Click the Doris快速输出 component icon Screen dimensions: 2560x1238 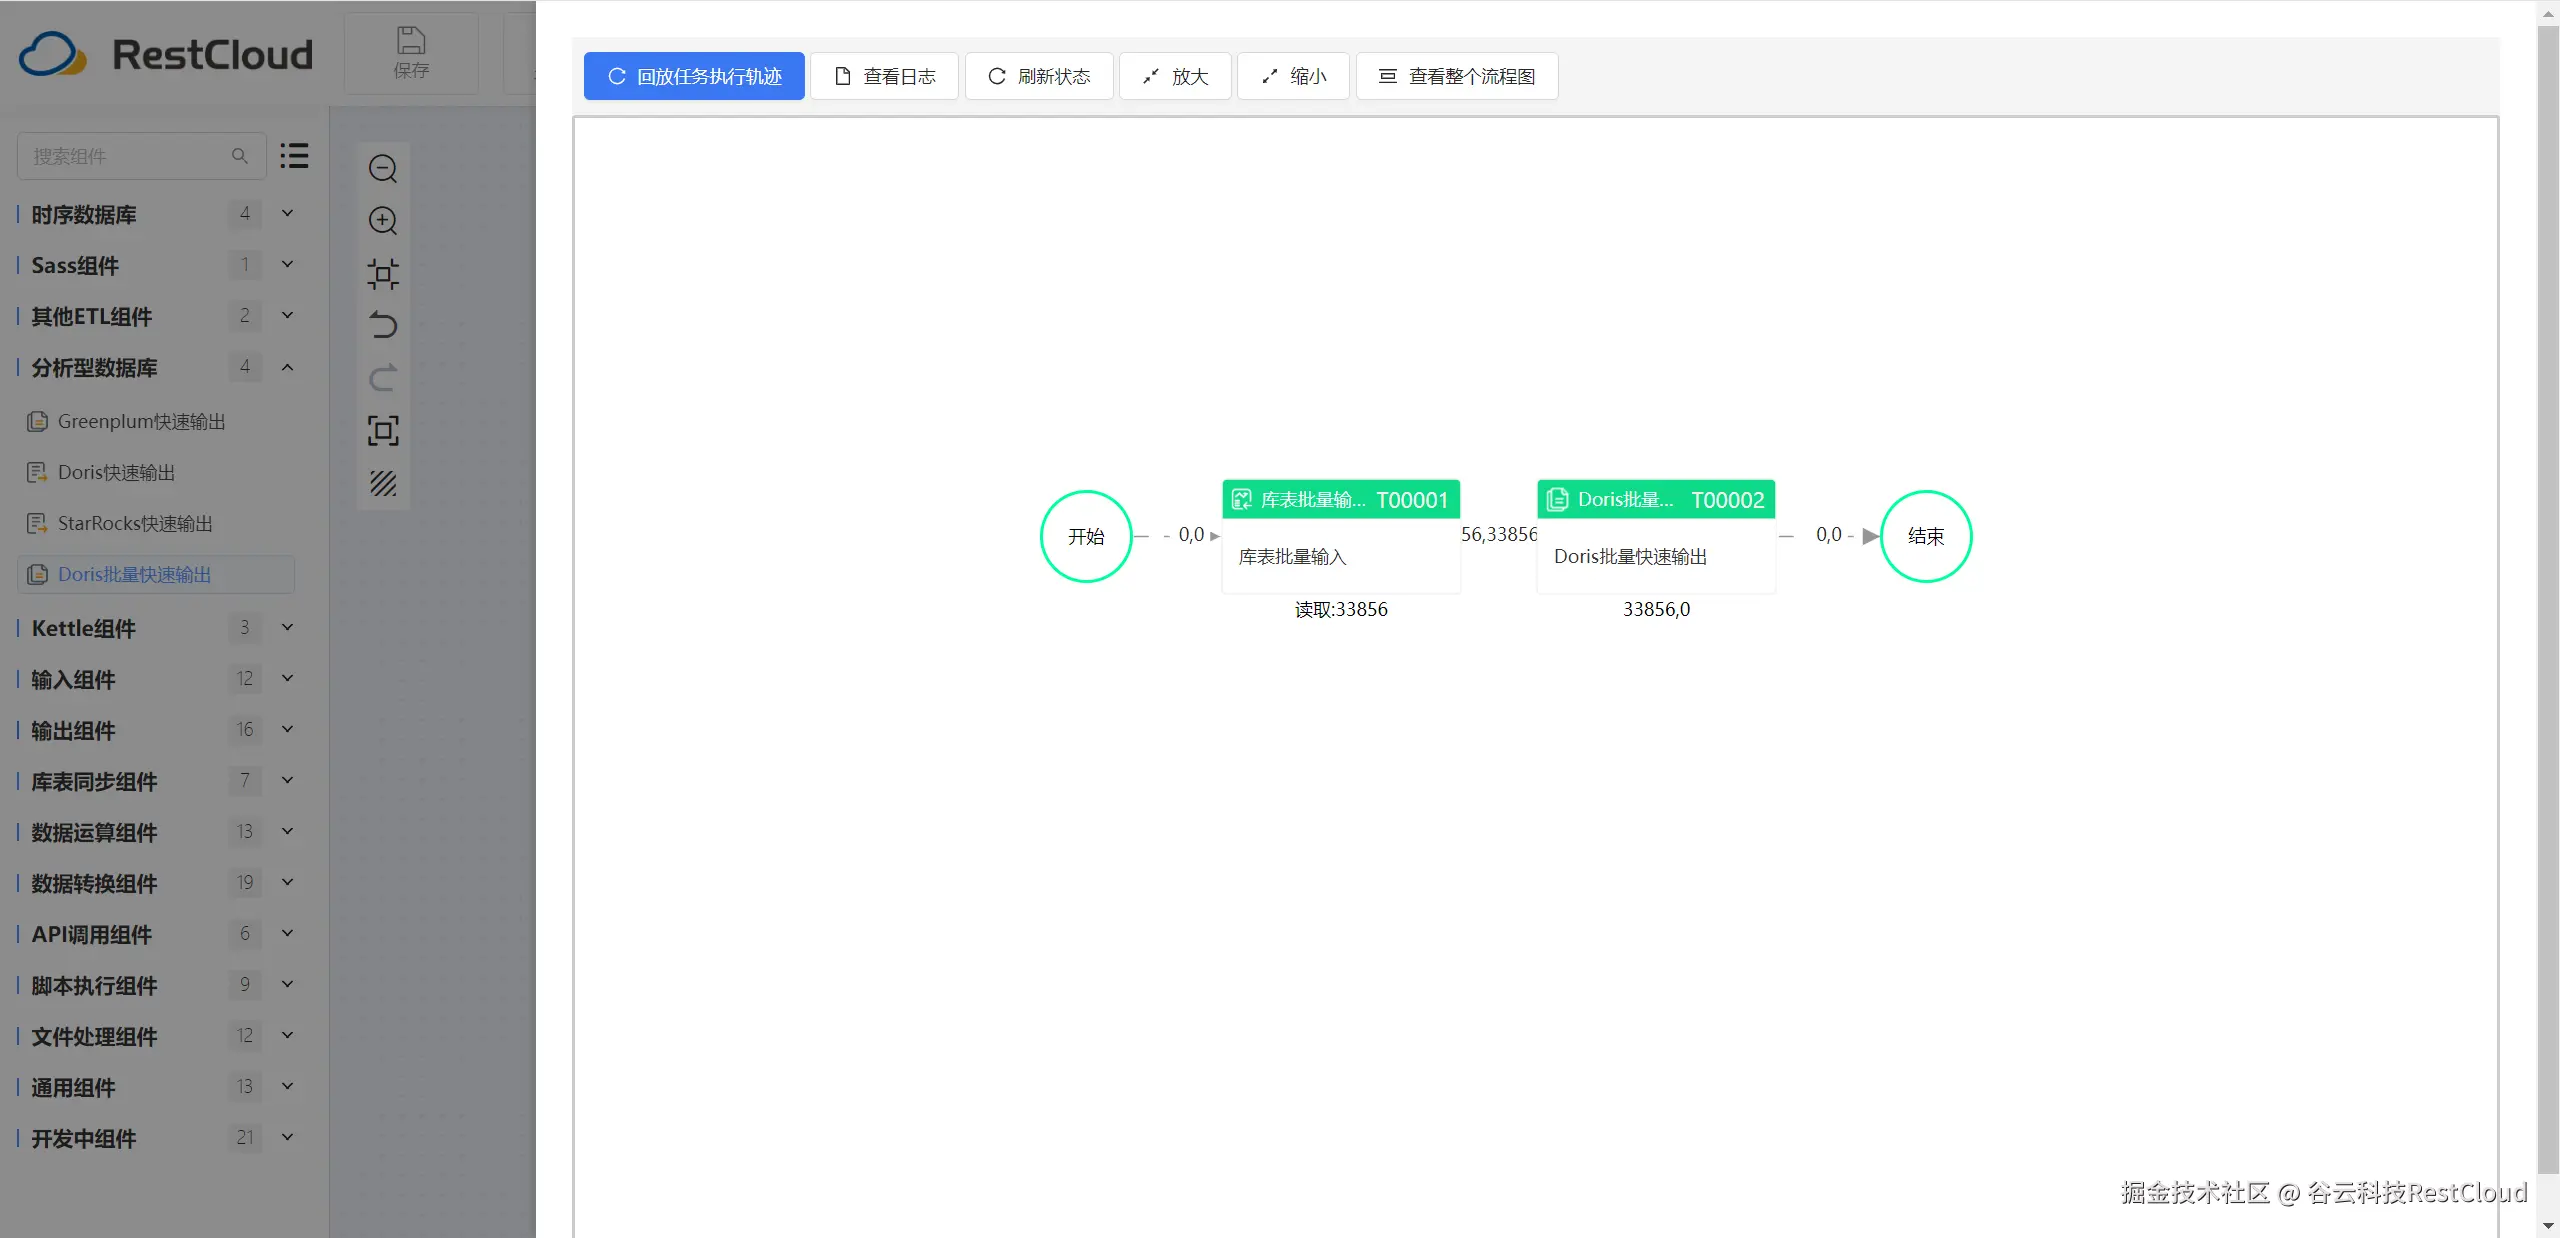pyautogui.click(x=37, y=473)
